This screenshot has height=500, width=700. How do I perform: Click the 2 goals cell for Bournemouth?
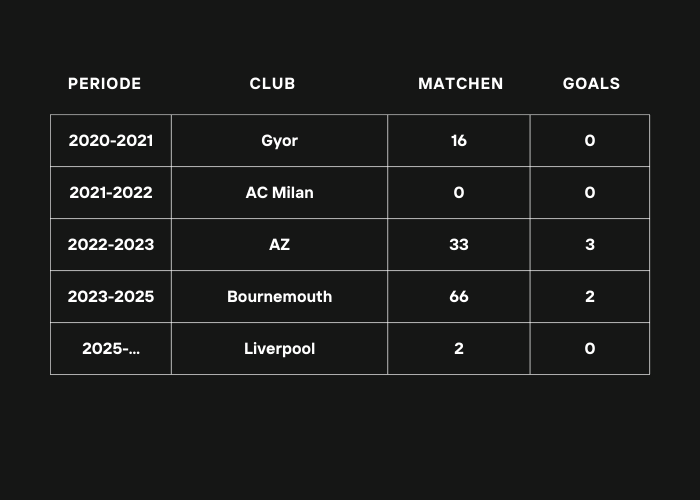(x=590, y=296)
